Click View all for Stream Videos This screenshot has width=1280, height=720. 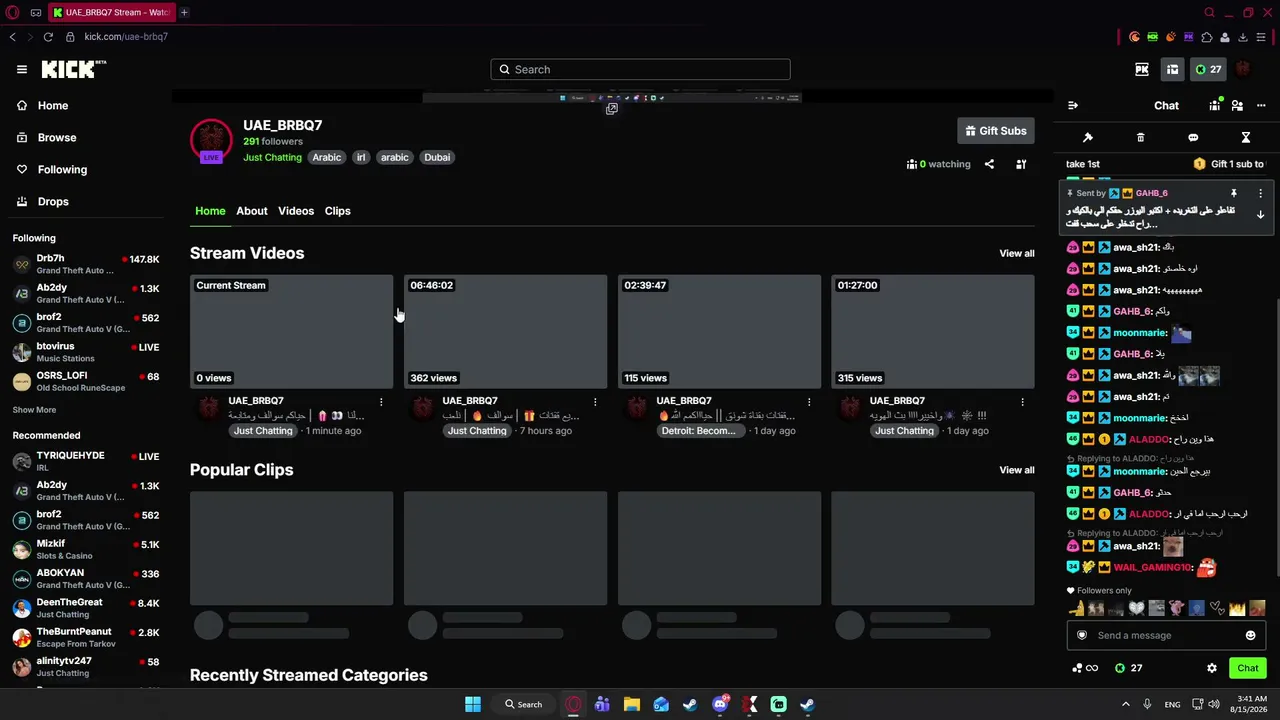1017,253
